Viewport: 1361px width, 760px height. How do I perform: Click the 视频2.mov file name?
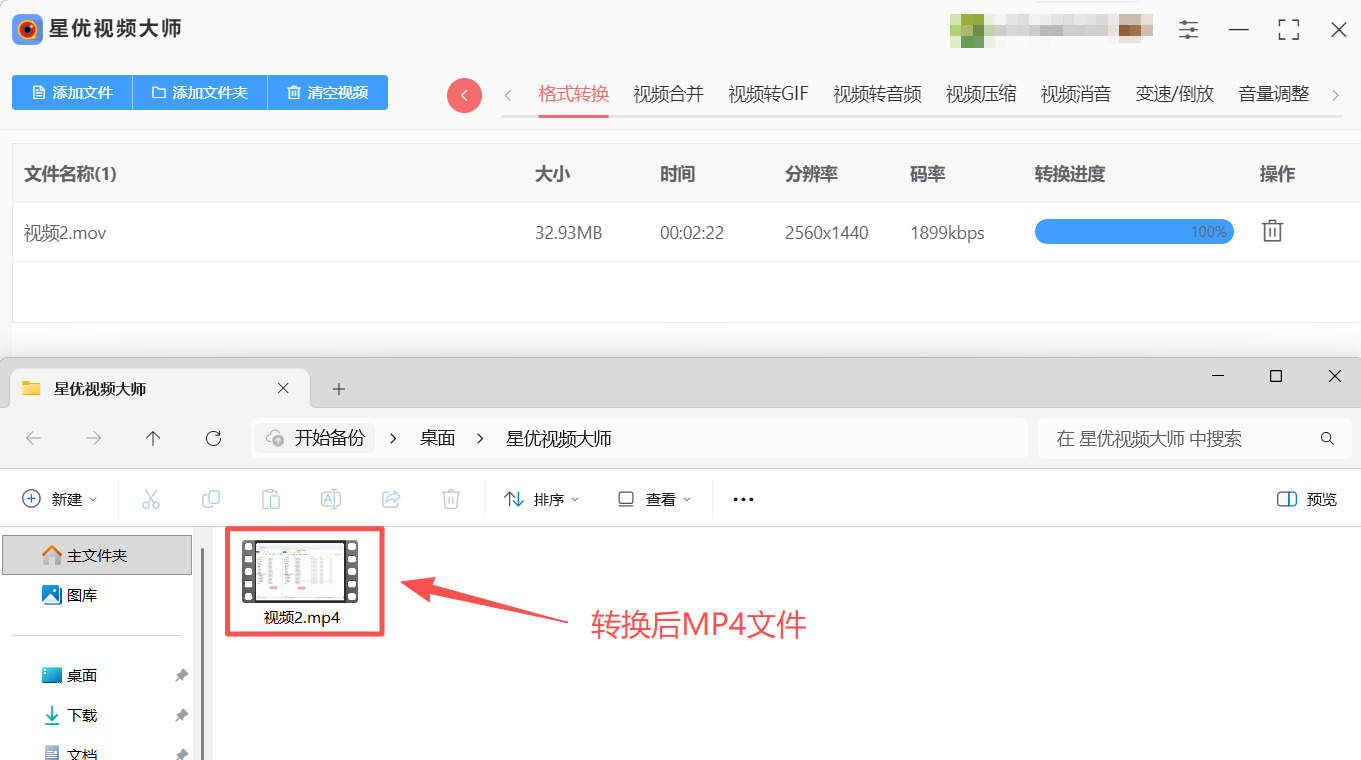[x=65, y=233]
